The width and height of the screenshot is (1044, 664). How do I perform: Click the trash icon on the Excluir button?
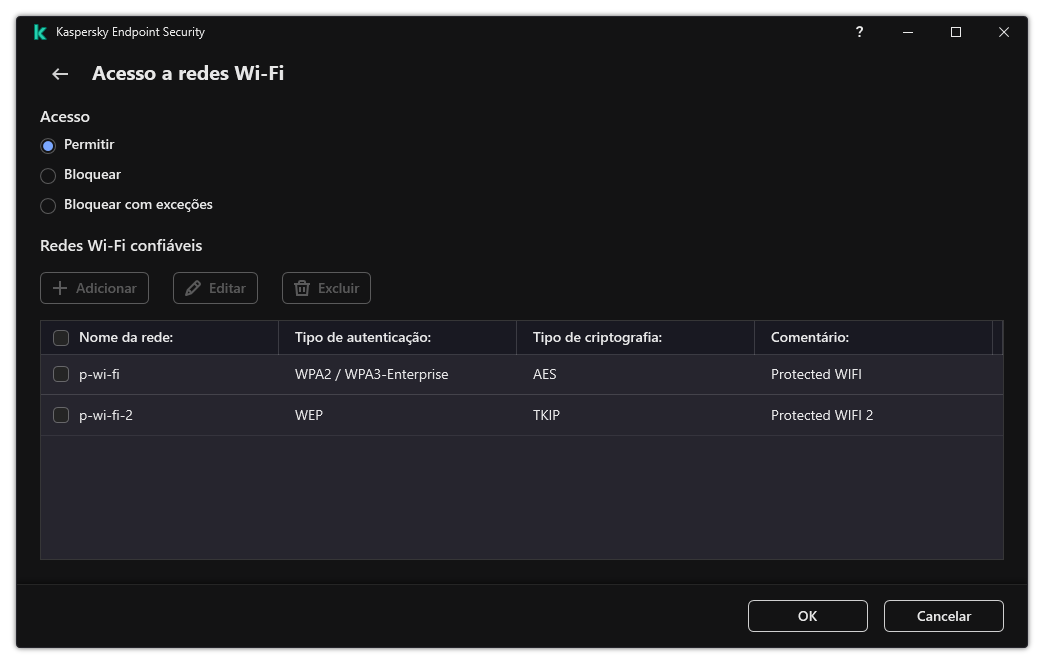pos(302,288)
